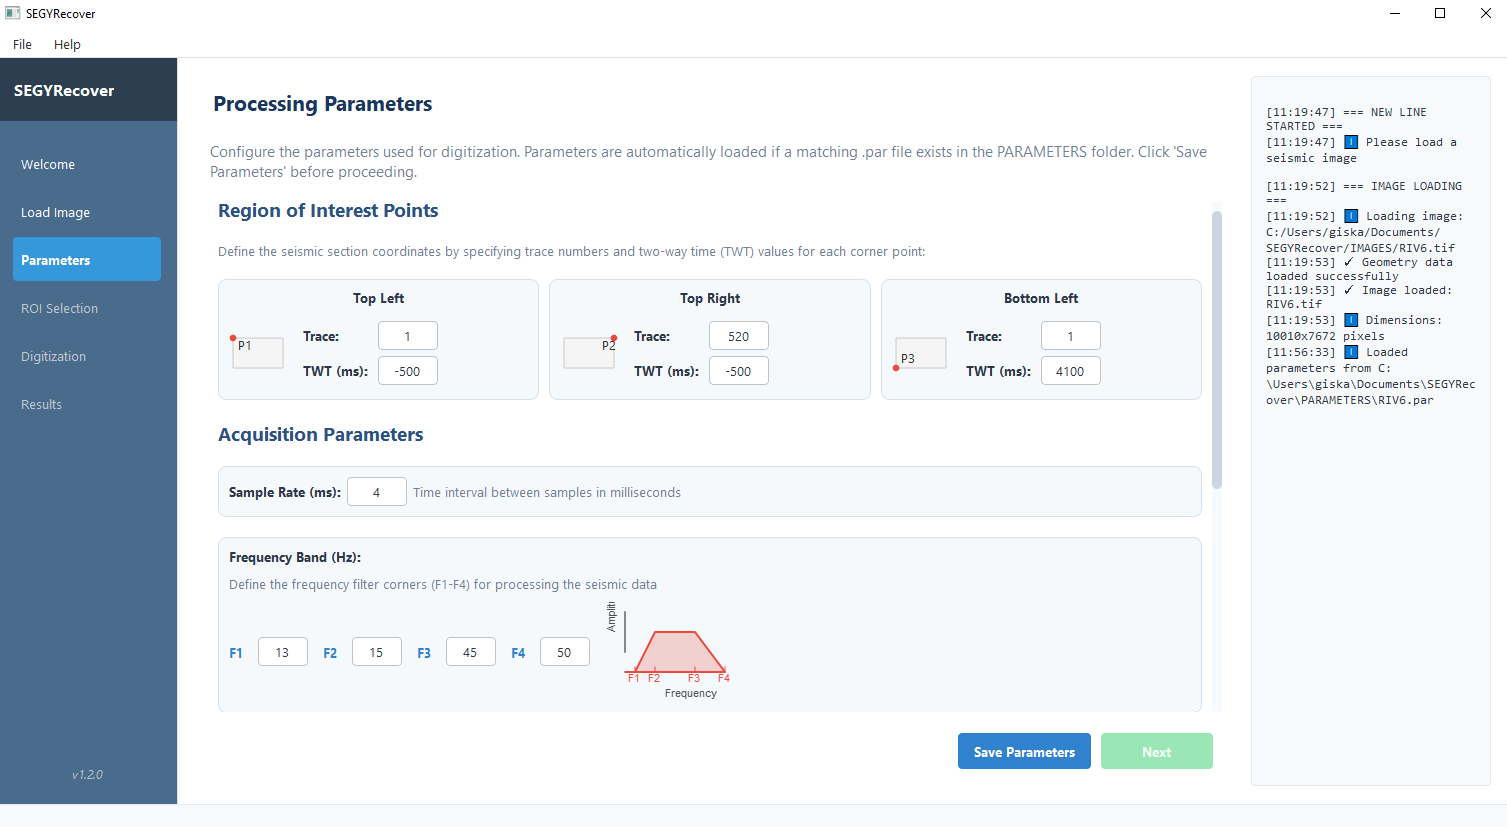Click the F4 frequency field
This screenshot has height=827, width=1507.
tap(565, 652)
